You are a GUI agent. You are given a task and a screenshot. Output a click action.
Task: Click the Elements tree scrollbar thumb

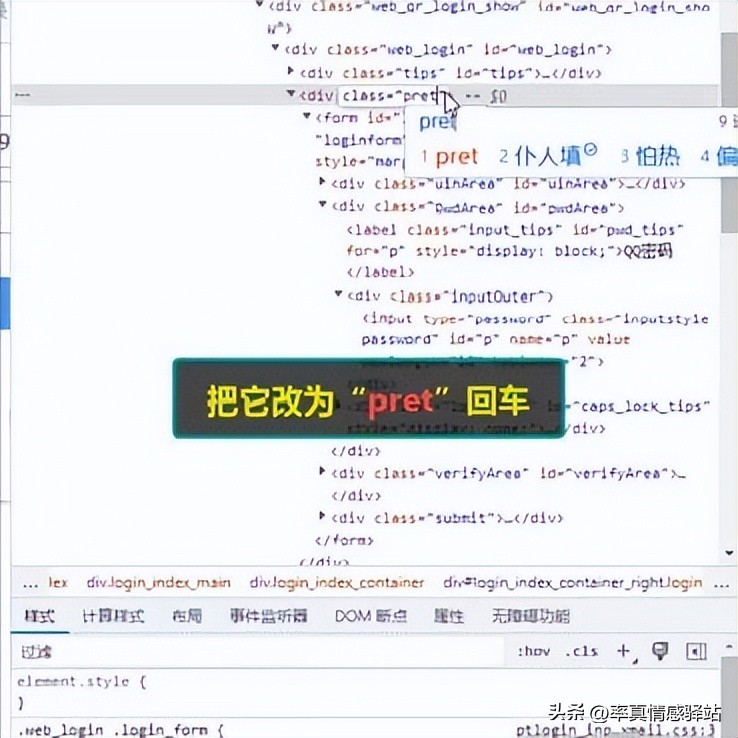[x=729, y=132]
